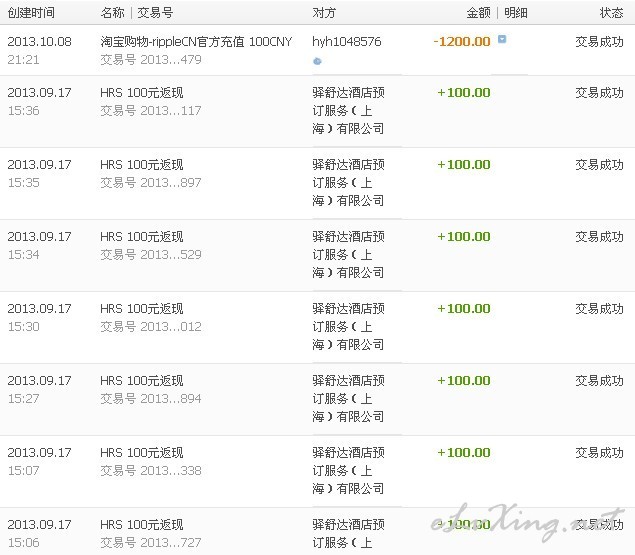Click 交易成功 status of the -1200.00 row

[599, 41]
